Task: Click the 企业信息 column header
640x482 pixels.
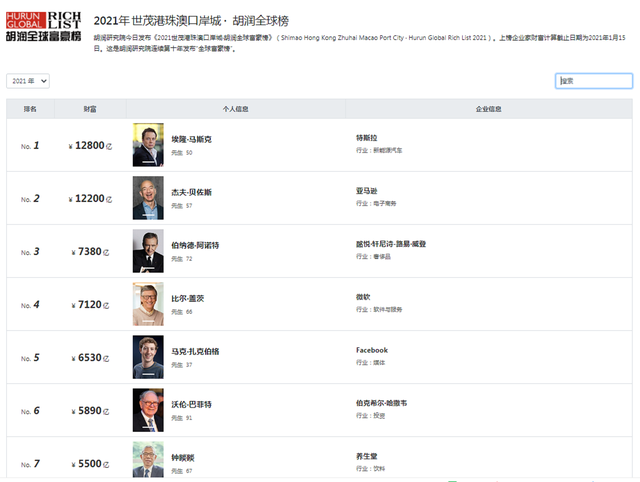Action: [x=489, y=109]
